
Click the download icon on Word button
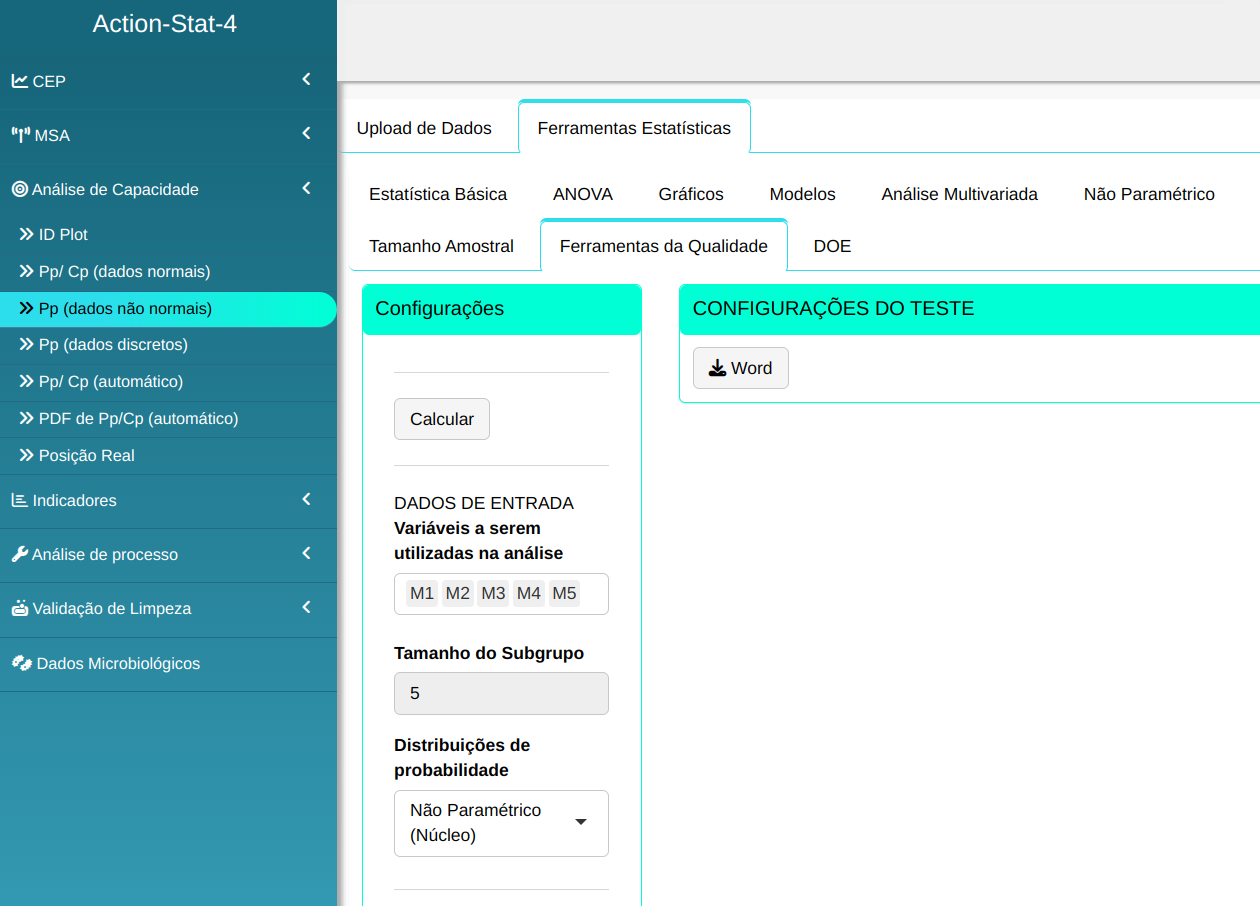click(x=717, y=368)
